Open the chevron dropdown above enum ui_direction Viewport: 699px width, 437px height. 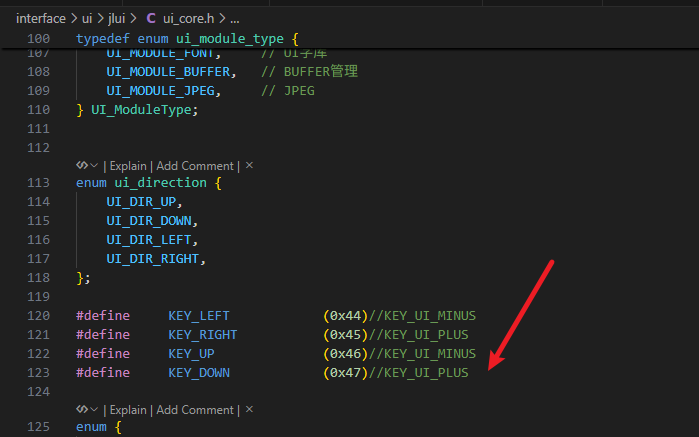pos(94,166)
